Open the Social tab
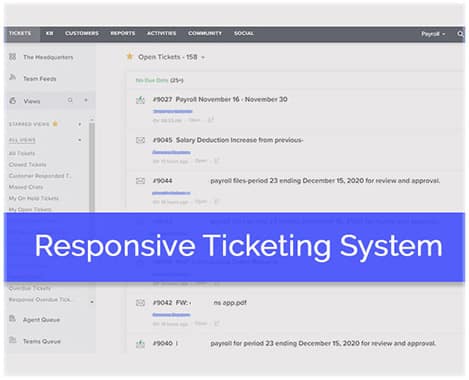The height and width of the screenshot is (380, 469). 244,33
